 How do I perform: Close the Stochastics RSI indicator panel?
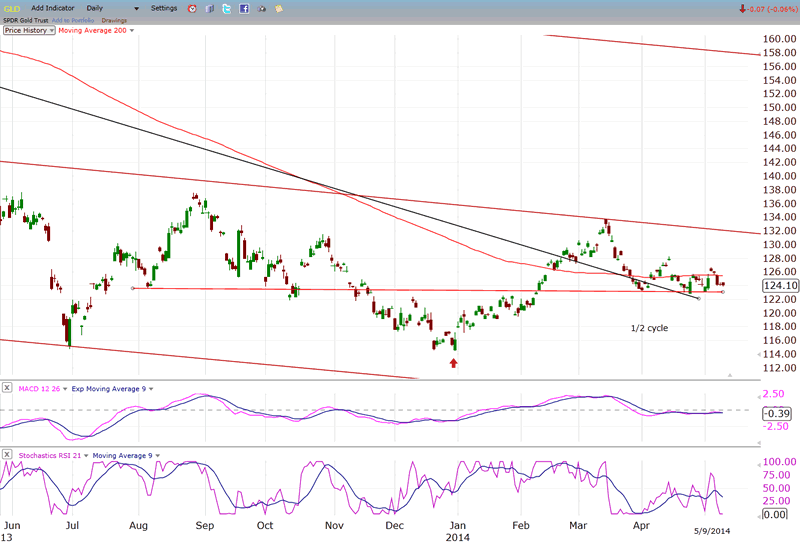pos(7,455)
